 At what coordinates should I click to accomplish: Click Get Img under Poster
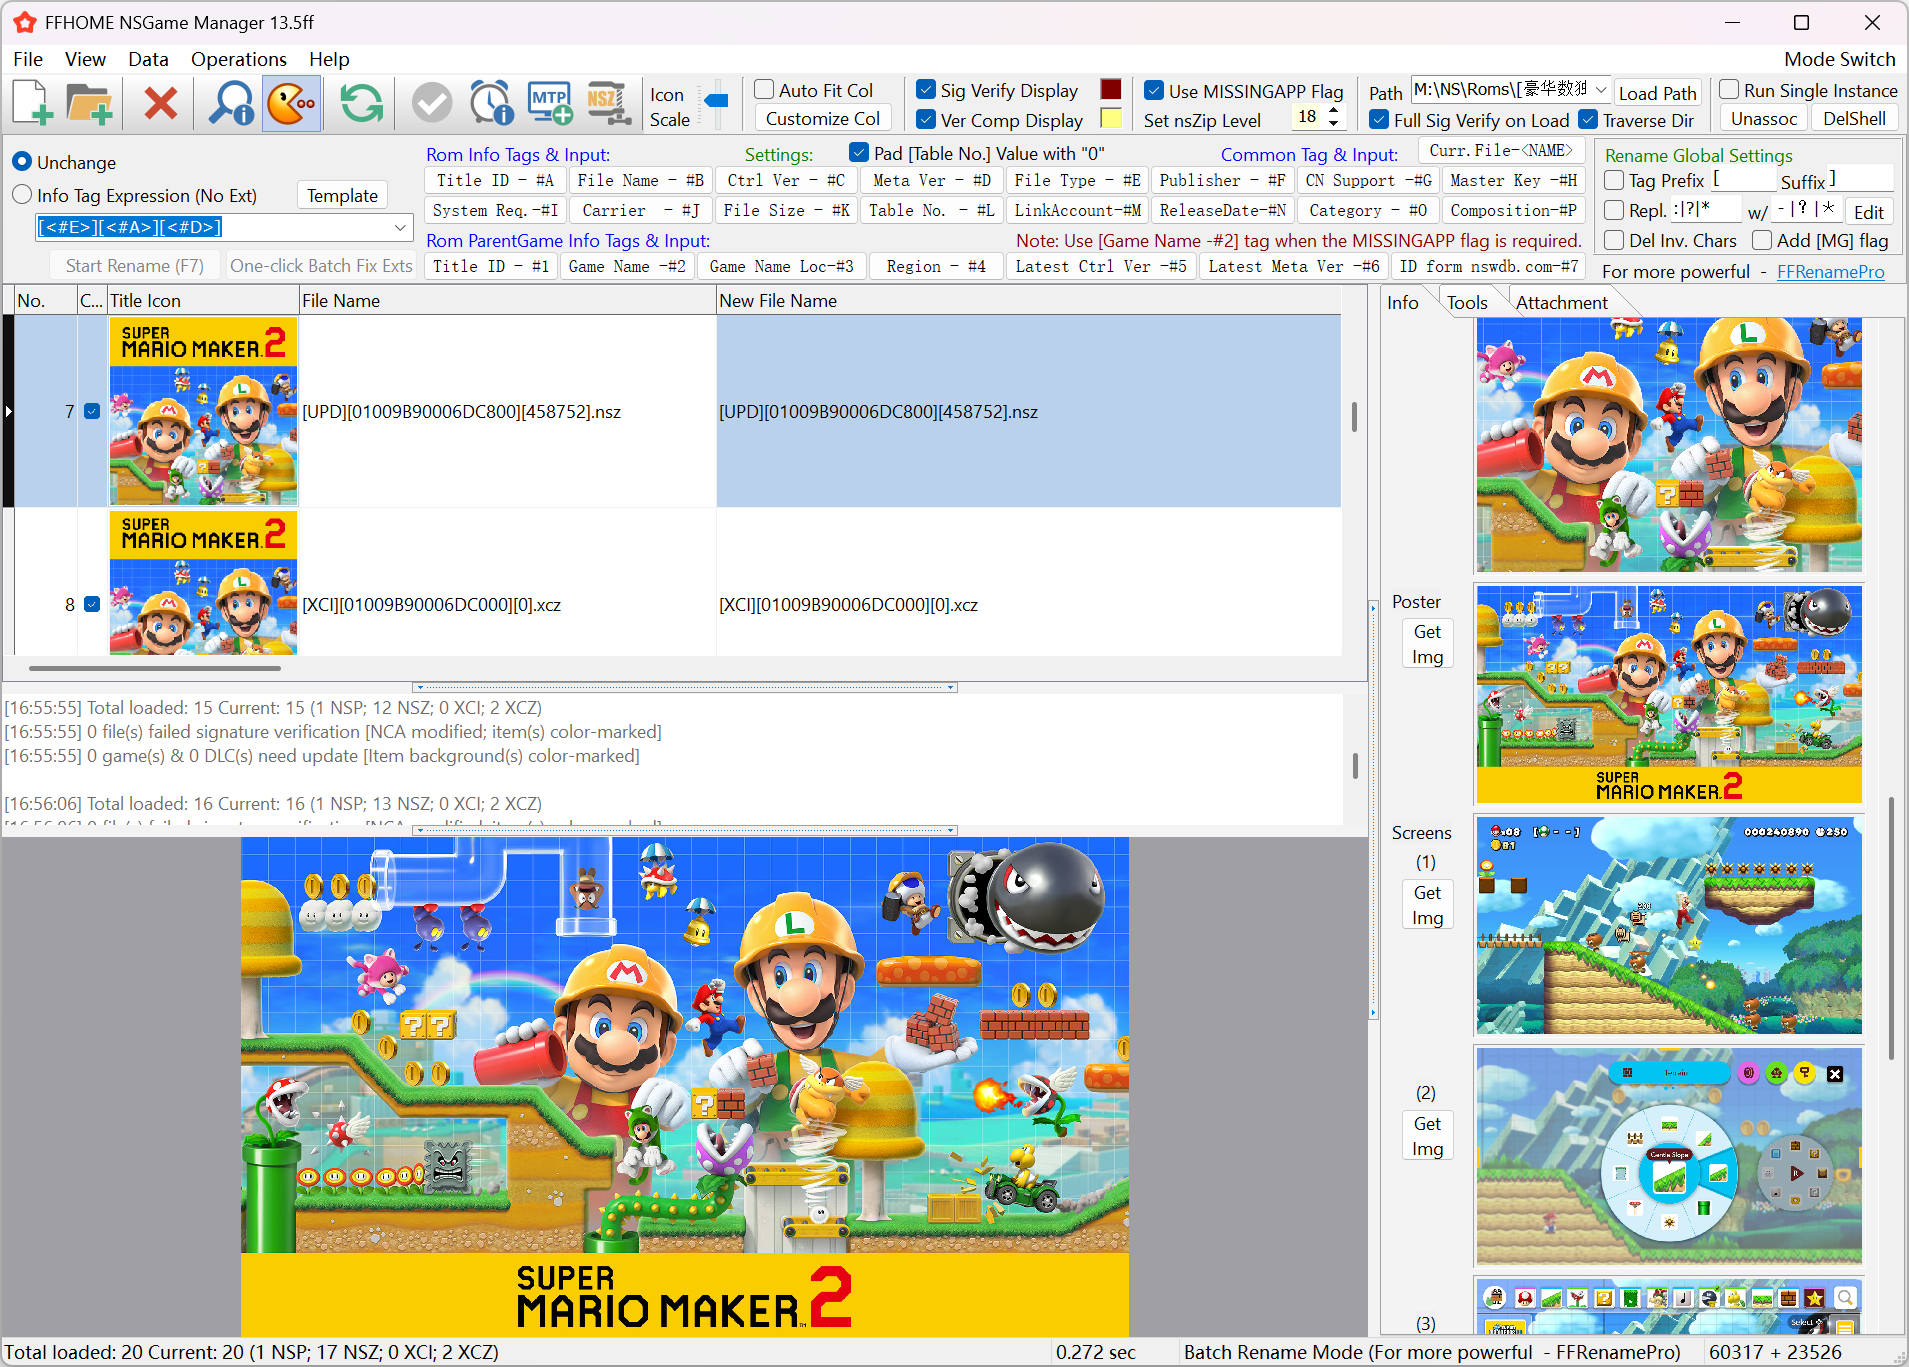pyautogui.click(x=1427, y=644)
